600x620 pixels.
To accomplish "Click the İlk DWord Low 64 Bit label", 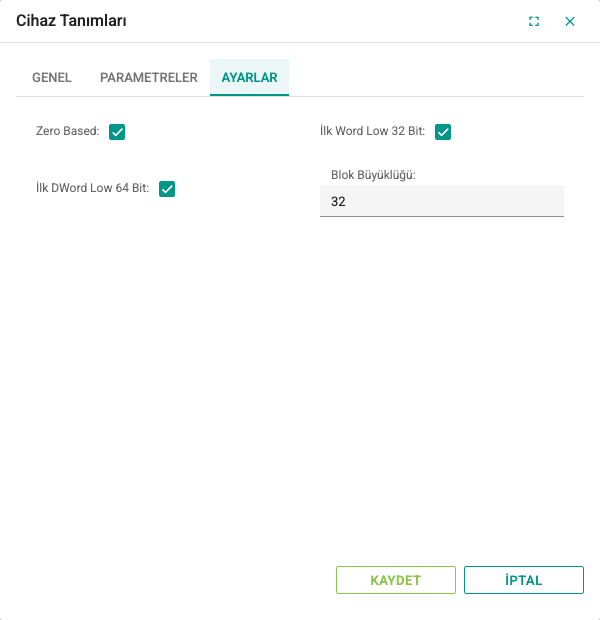I will click(93, 188).
